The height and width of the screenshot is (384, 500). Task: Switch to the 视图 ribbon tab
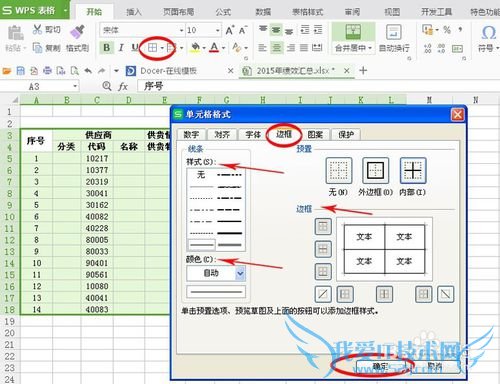click(x=392, y=12)
